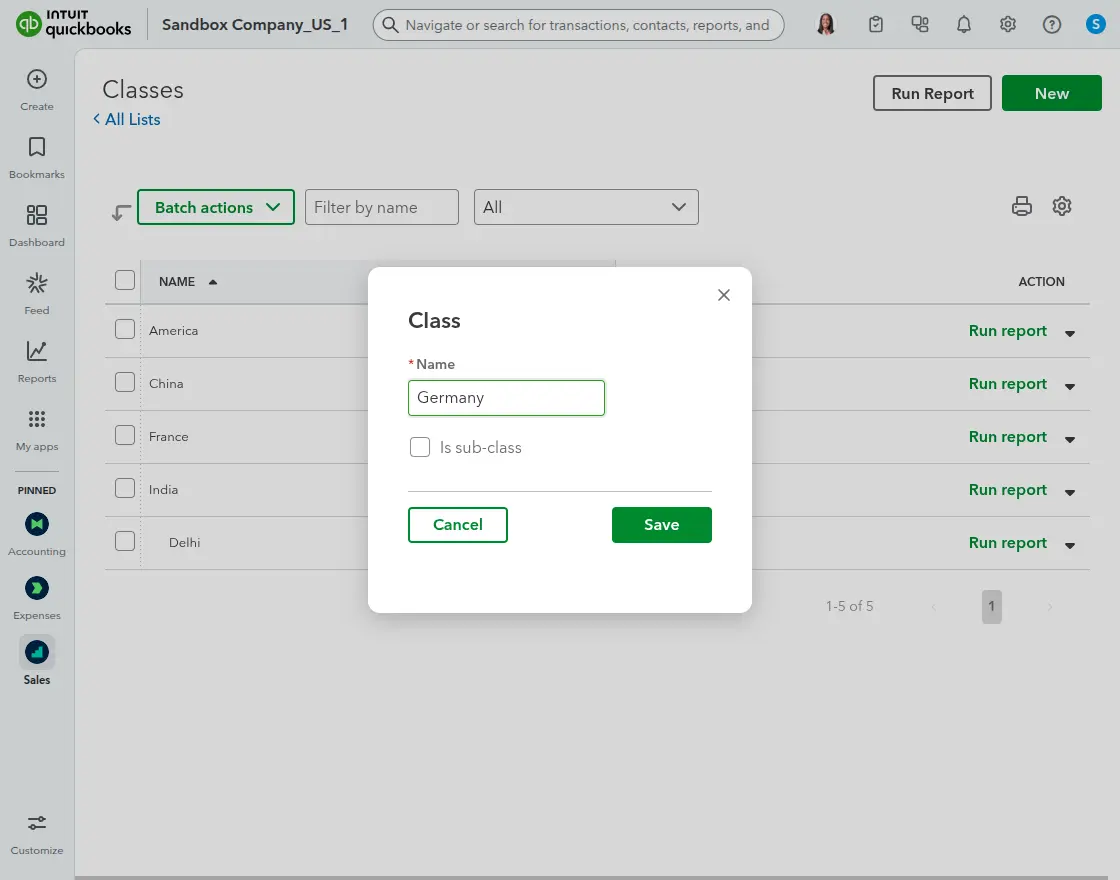Open the Reports section in sidebar
This screenshot has height=880, width=1120.
coord(36,361)
